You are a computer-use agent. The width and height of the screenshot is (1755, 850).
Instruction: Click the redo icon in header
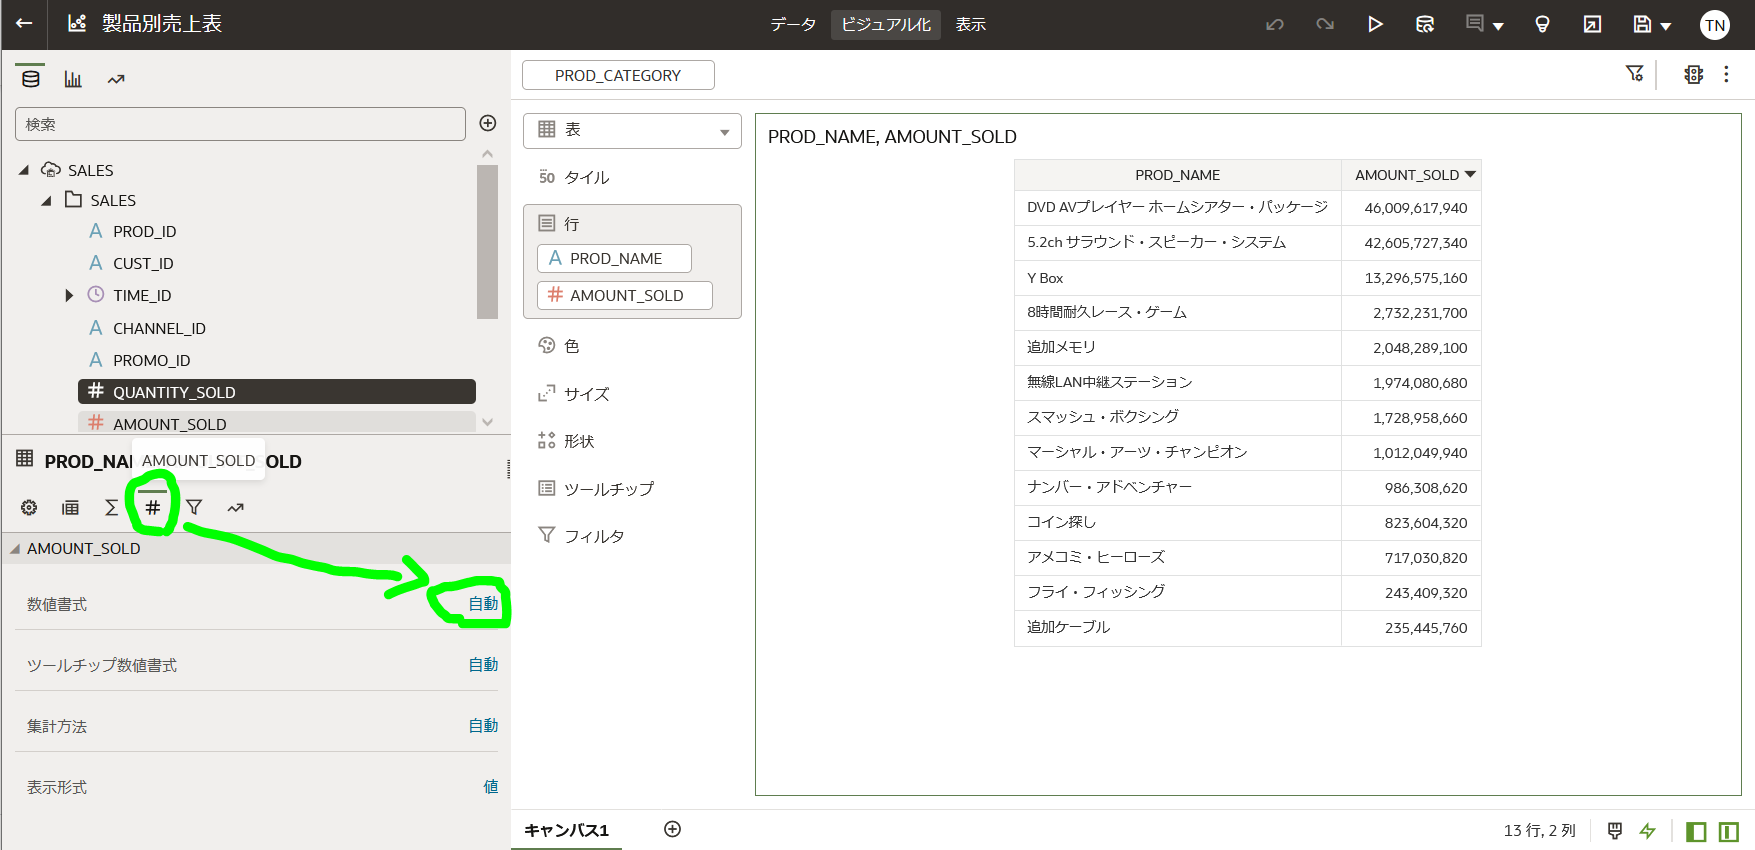(1325, 24)
